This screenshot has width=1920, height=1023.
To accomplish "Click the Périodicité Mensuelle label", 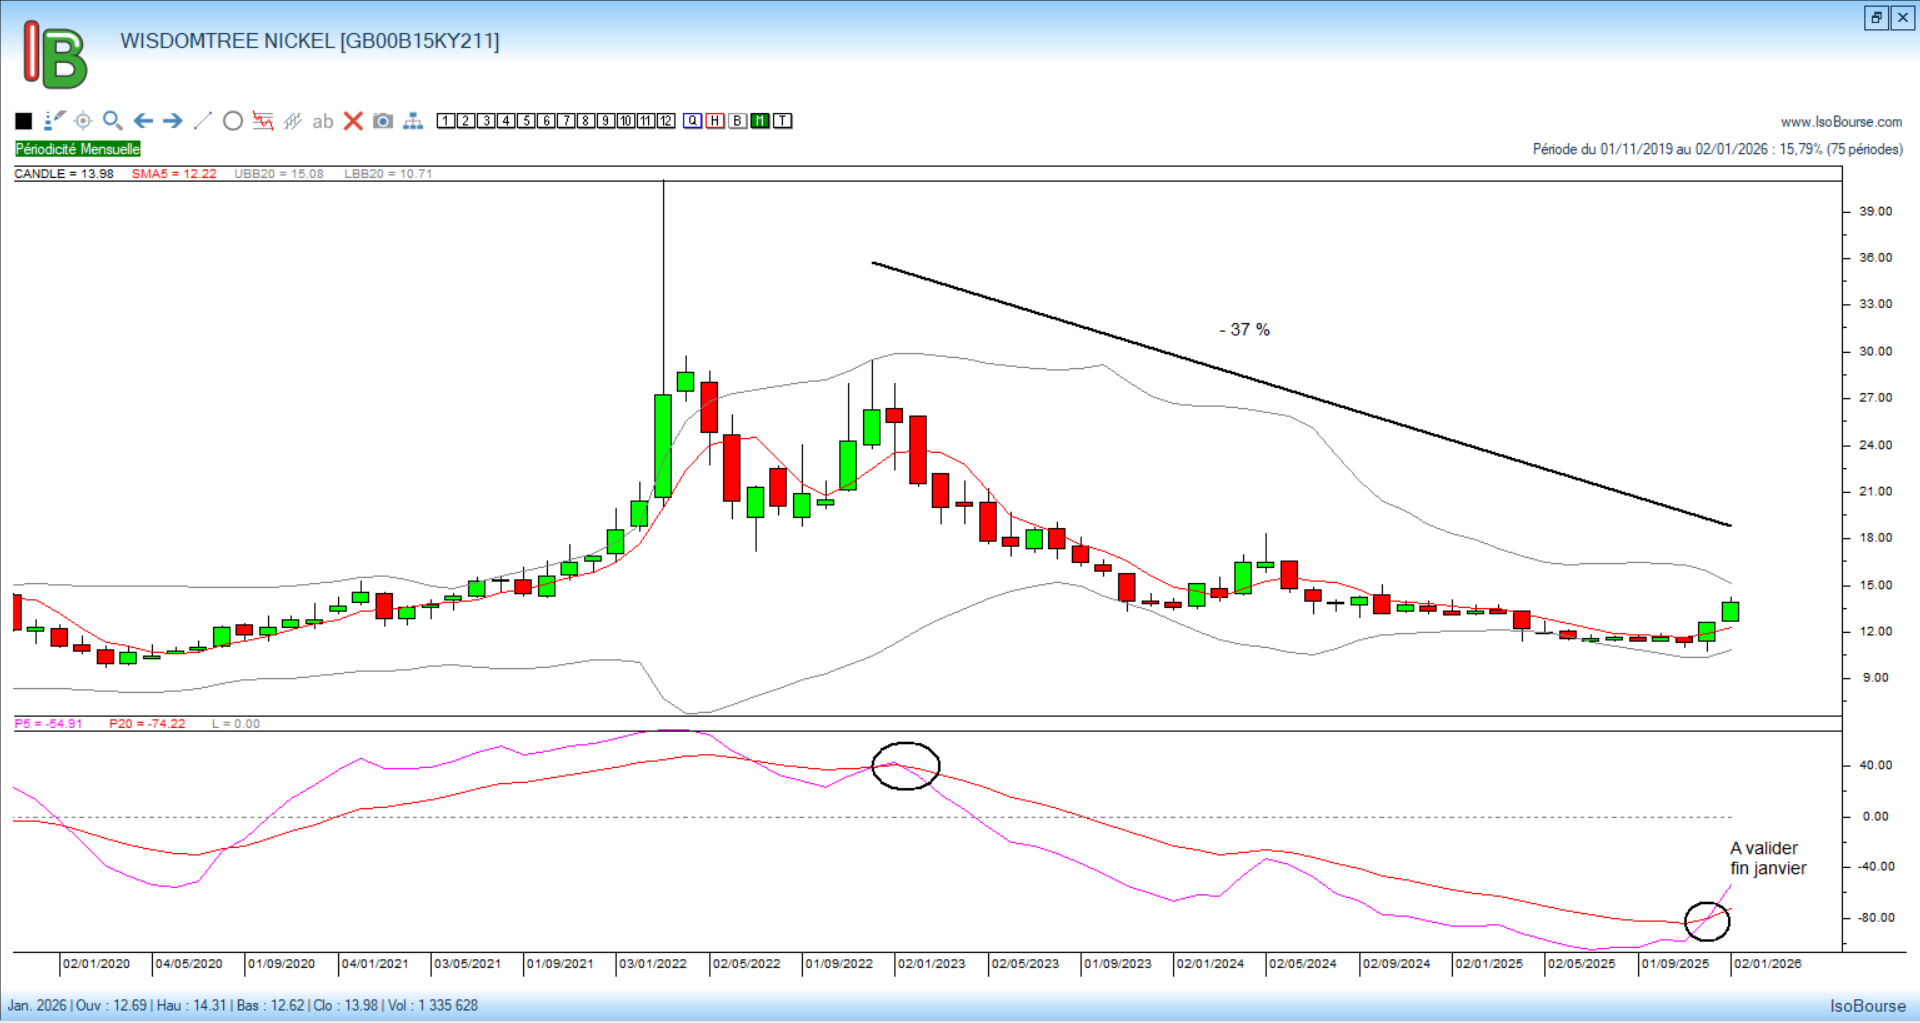I will [x=78, y=149].
